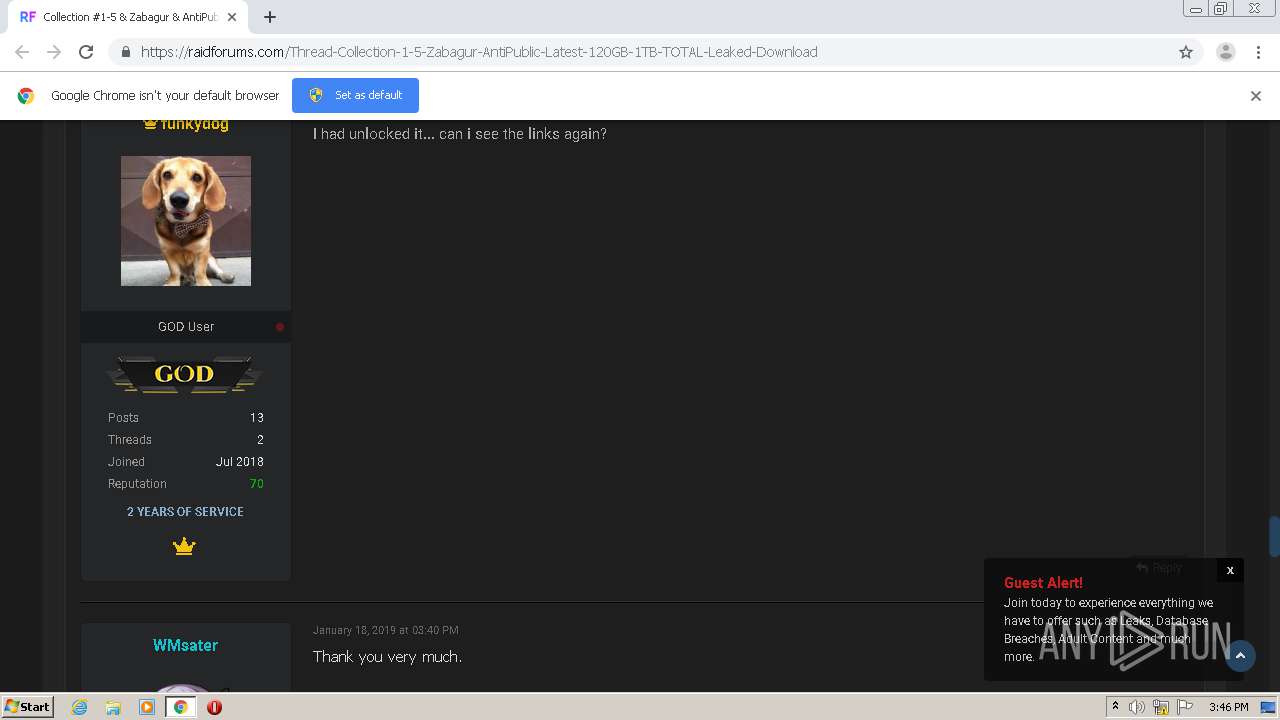The height and width of the screenshot is (720, 1280).
Task: Open the media player taskbar icon
Action: 147,707
